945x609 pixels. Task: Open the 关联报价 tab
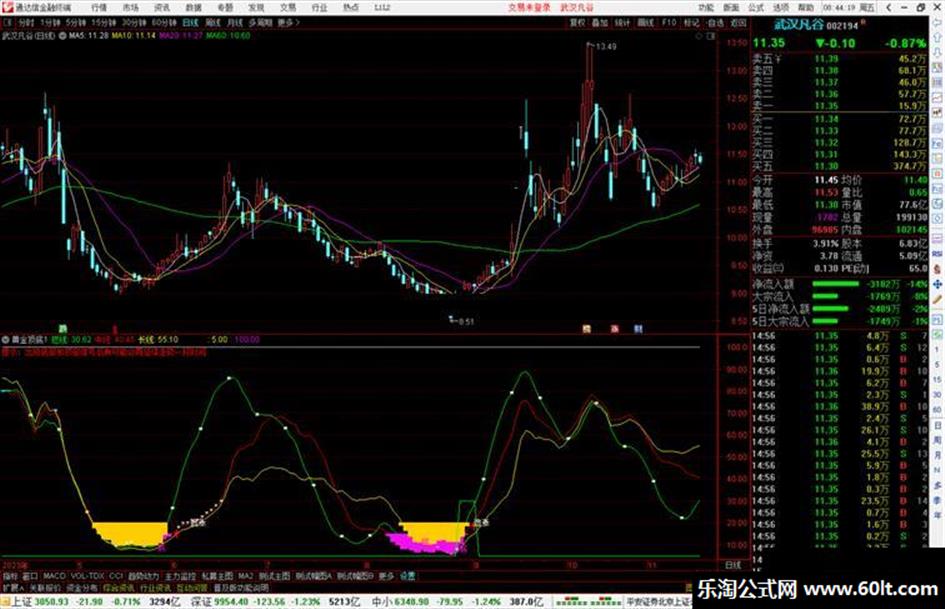46,587
